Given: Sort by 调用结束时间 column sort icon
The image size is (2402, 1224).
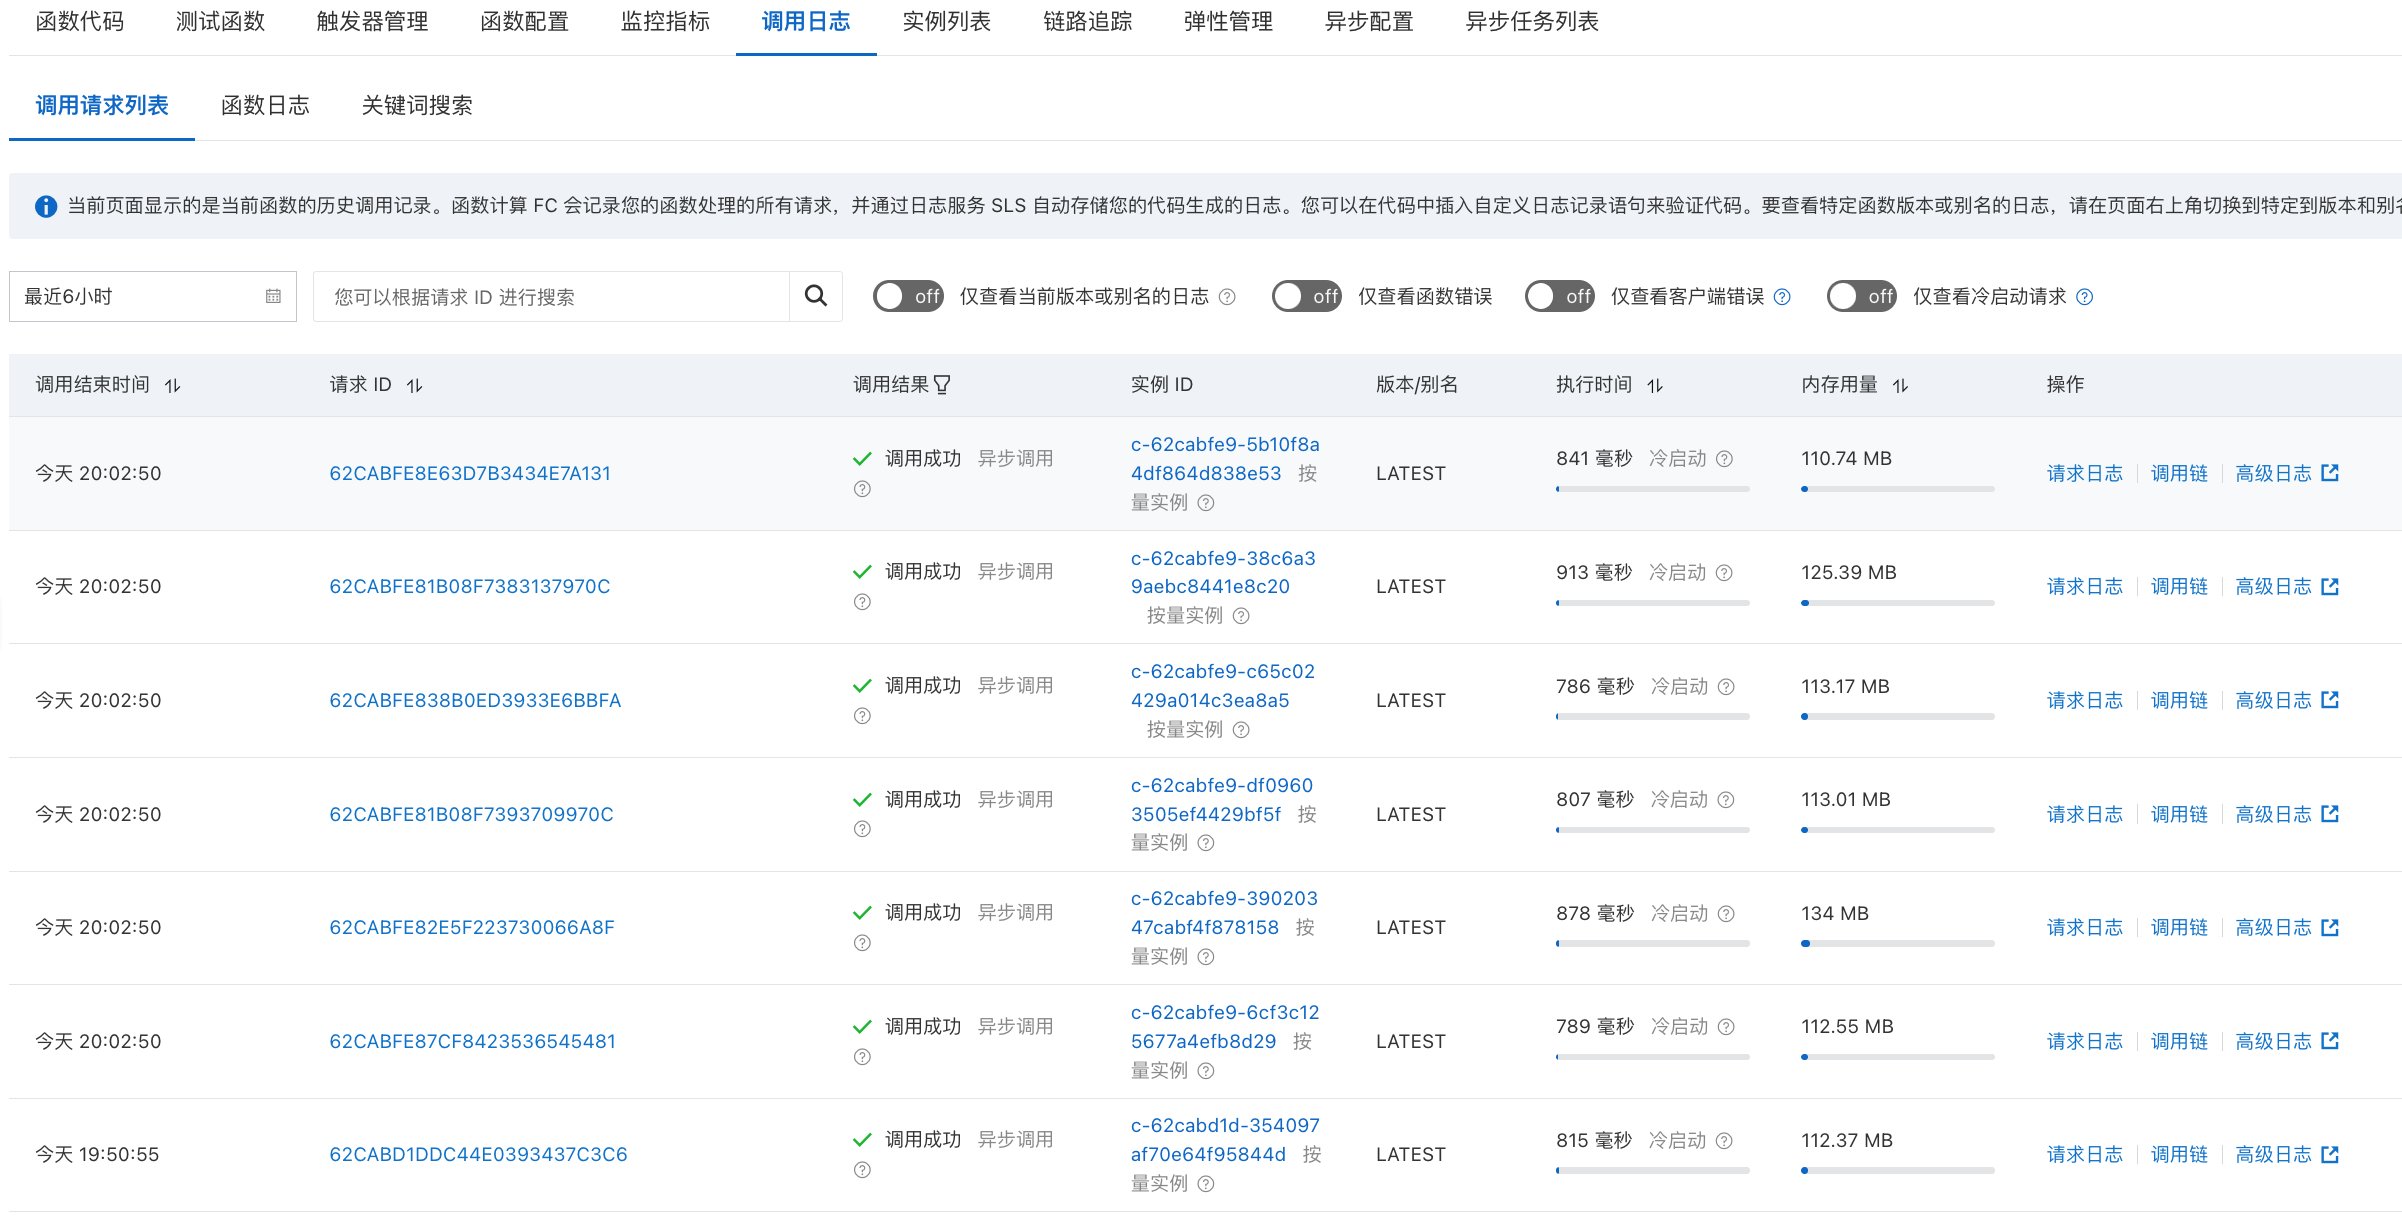Looking at the screenshot, I should coord(173,385).
